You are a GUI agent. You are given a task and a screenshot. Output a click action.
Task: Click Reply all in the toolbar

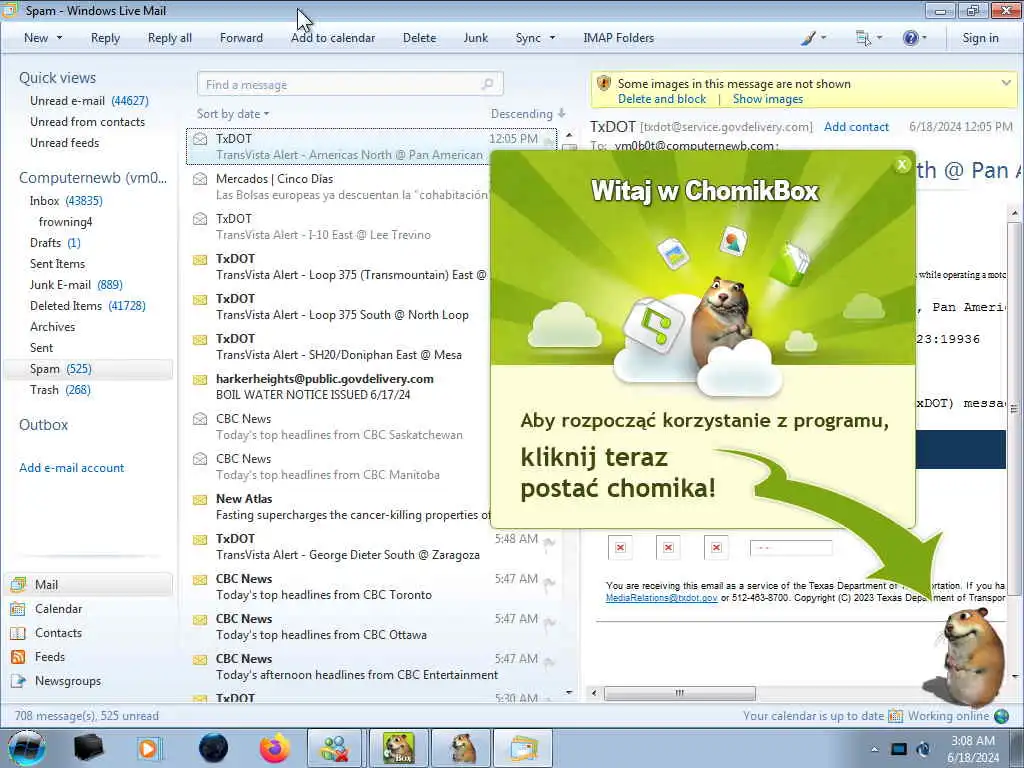click(x=170, y=38)
